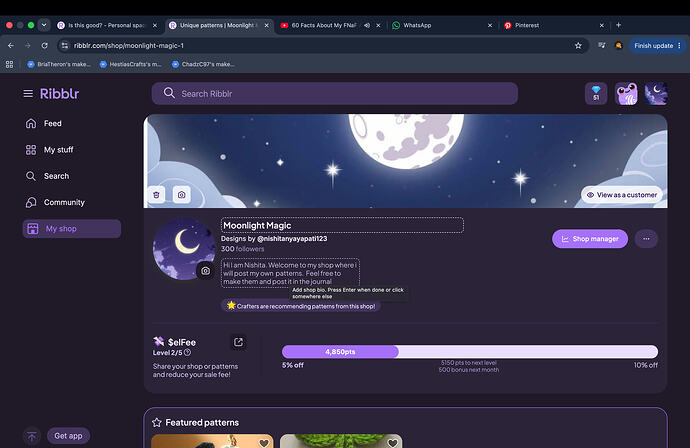The image size is (690, 448).
Task: Mute audio on the YouTube tab
Action: (x=367, y=26)
